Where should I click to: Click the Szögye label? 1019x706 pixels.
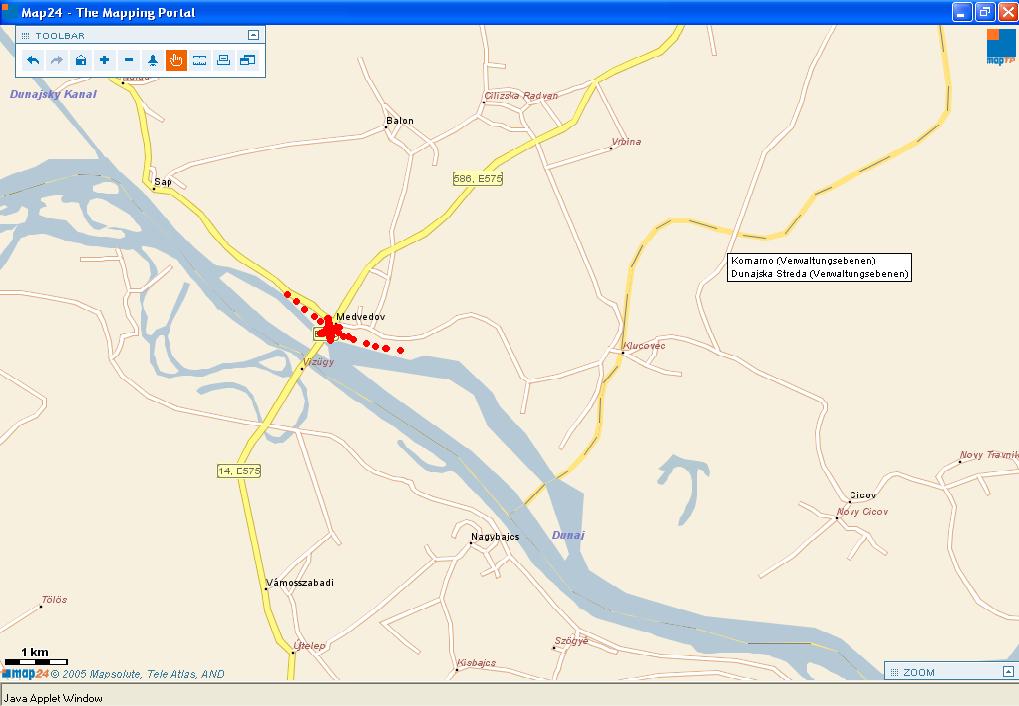click(x=571, y=641)
